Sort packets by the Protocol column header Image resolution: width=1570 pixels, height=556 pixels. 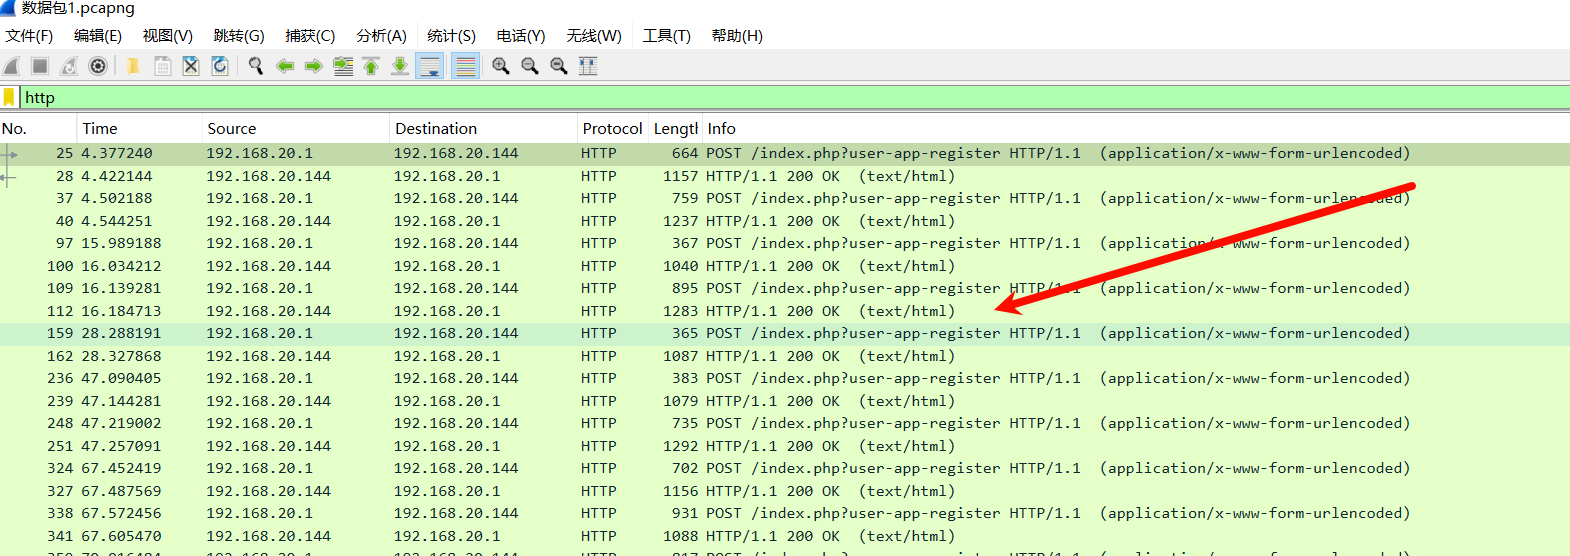612,128
